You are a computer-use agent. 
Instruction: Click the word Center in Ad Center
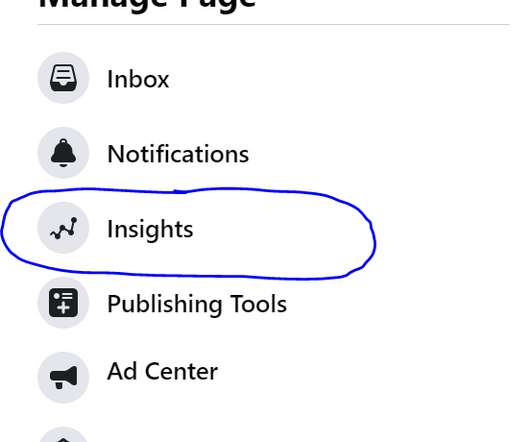click(181, 372)
